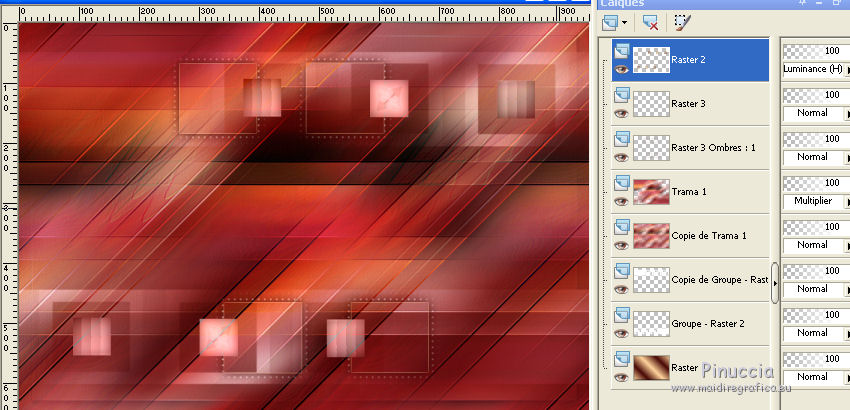Viewport: 850px width, 410px height.
Task: Hide the Raster 3 layer via its eye
Action: (x=622, y=113)
